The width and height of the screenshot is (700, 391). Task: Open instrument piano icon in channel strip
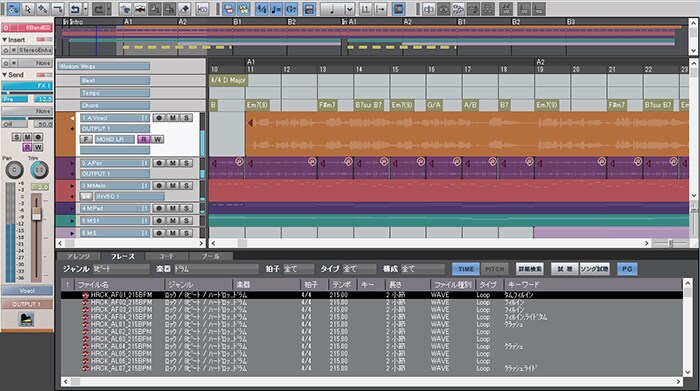coord(27,319)
